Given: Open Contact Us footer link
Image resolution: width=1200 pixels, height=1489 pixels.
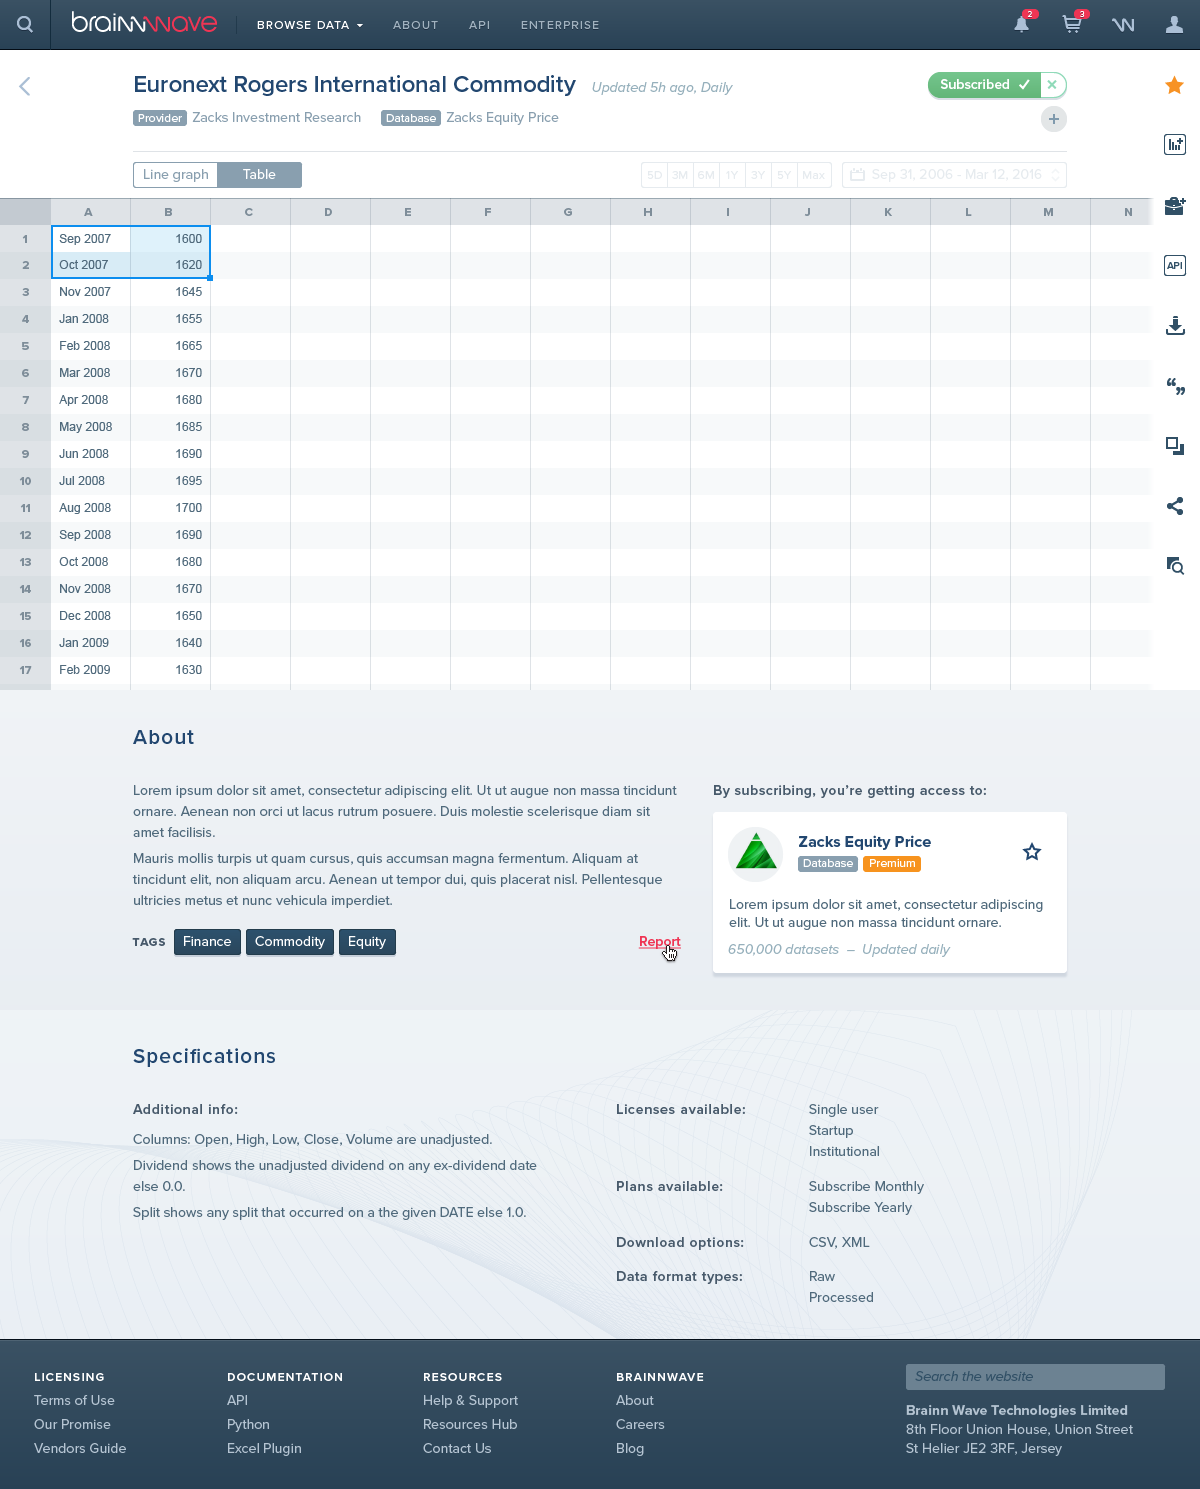Looking at the screenshot, I should point(457,1449).
